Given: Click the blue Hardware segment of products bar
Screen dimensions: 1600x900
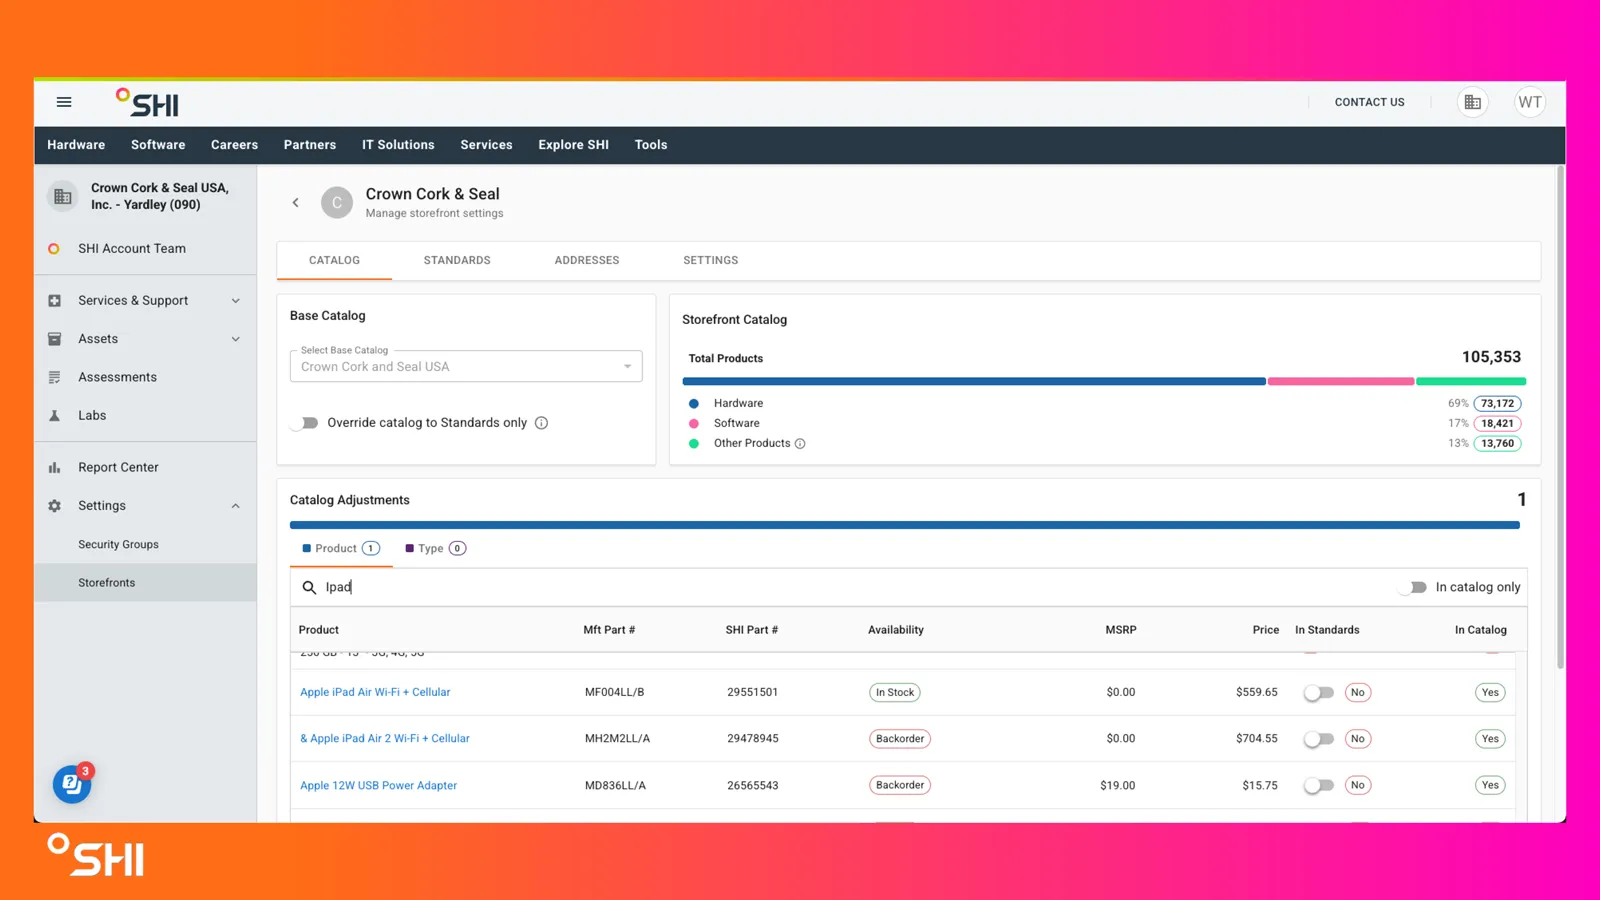Looking at the screenshot, I should coord(974,382).
